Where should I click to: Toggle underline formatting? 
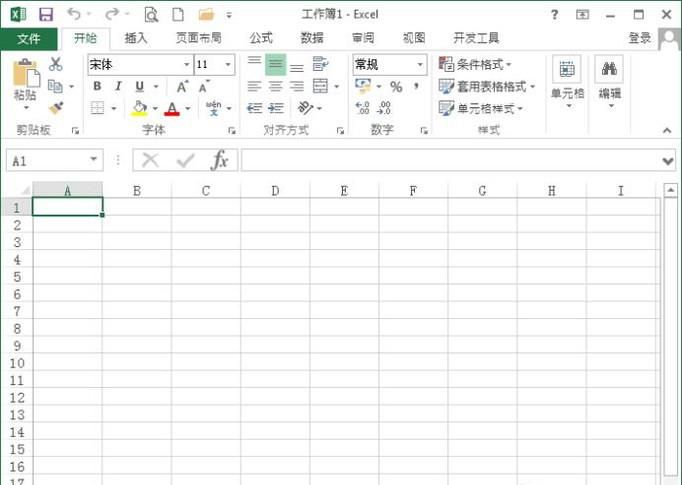[140, 86]
